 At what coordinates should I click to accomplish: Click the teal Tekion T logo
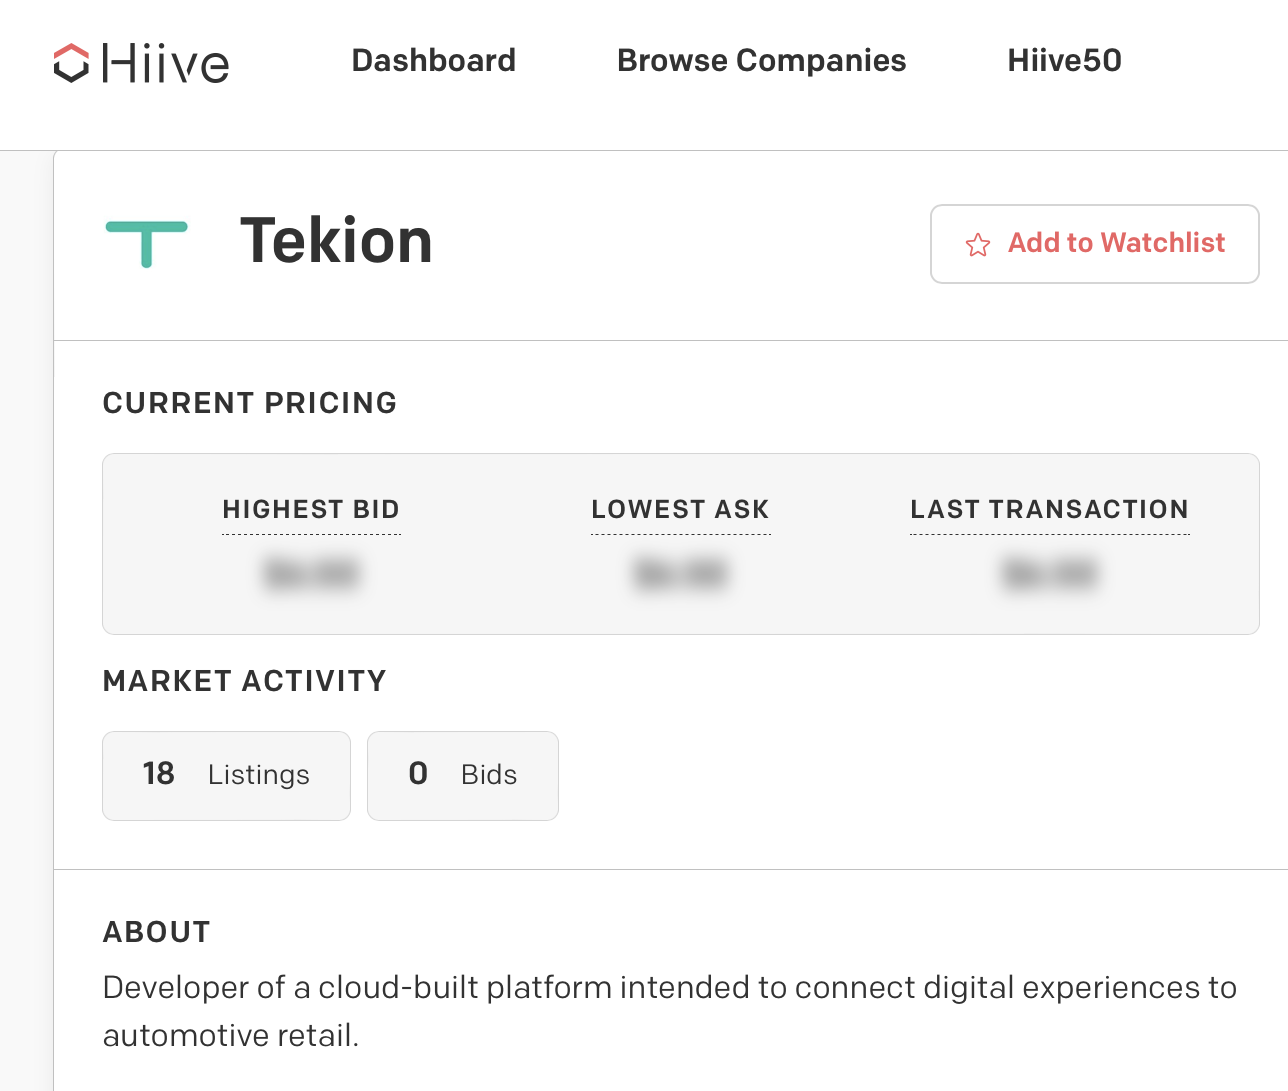point(147,244)
